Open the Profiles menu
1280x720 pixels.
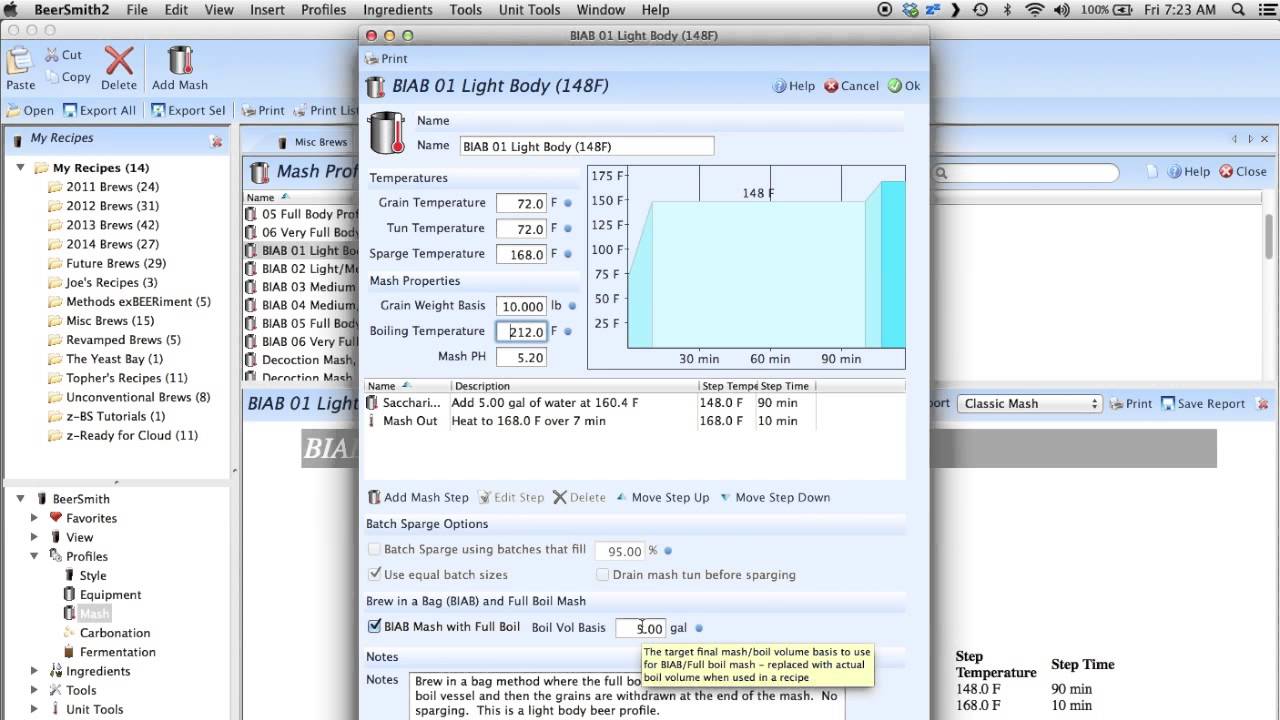323,10
